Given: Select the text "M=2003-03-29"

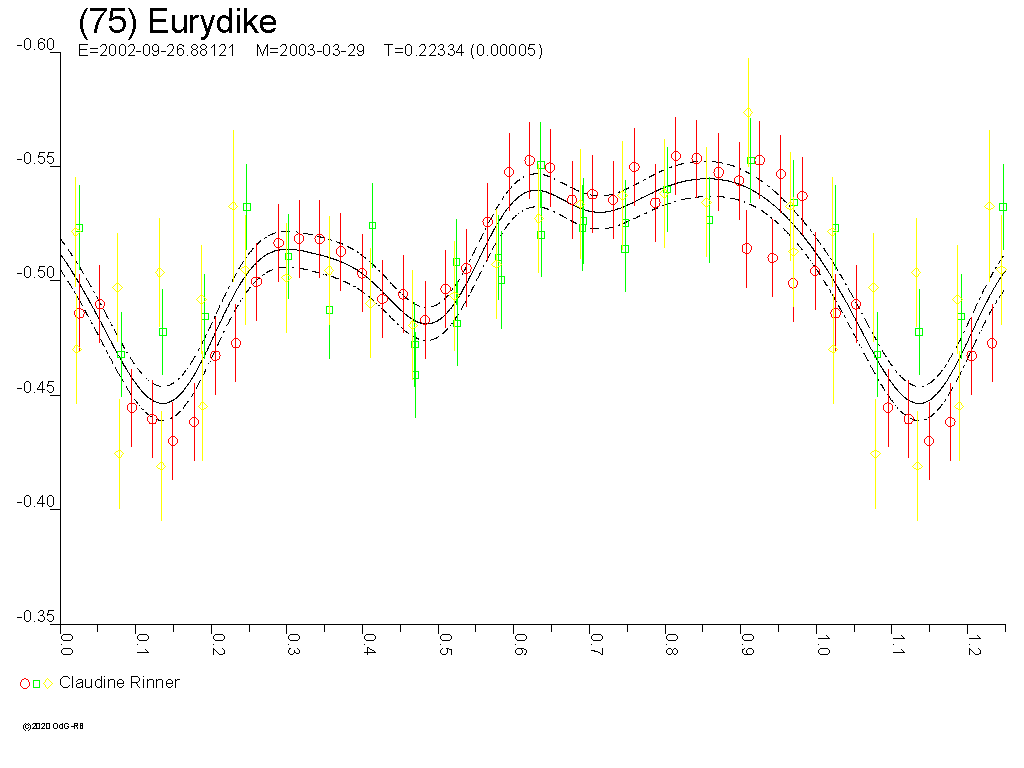Looking at the screenshot, I should 310,51.
